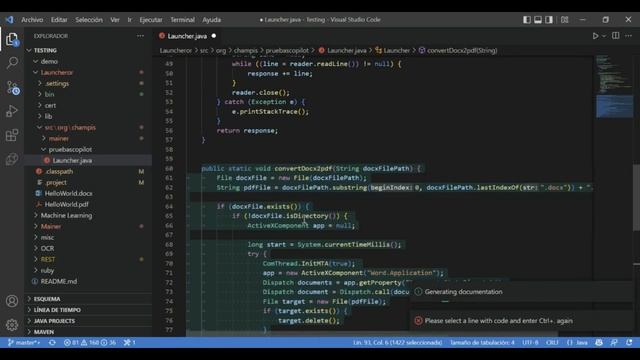Change UTF-8 file encoding
640x360 pixels.
tap(530, 342)
